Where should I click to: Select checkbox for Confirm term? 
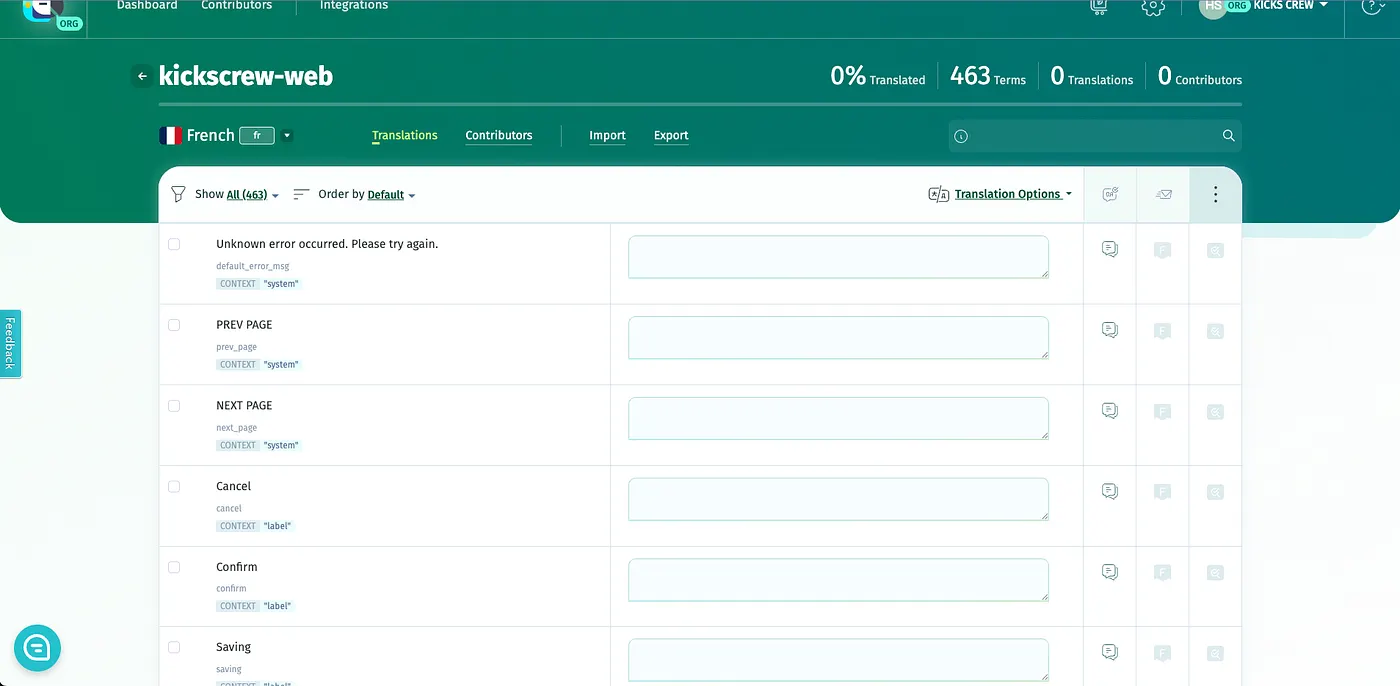[x=174, y=567]
